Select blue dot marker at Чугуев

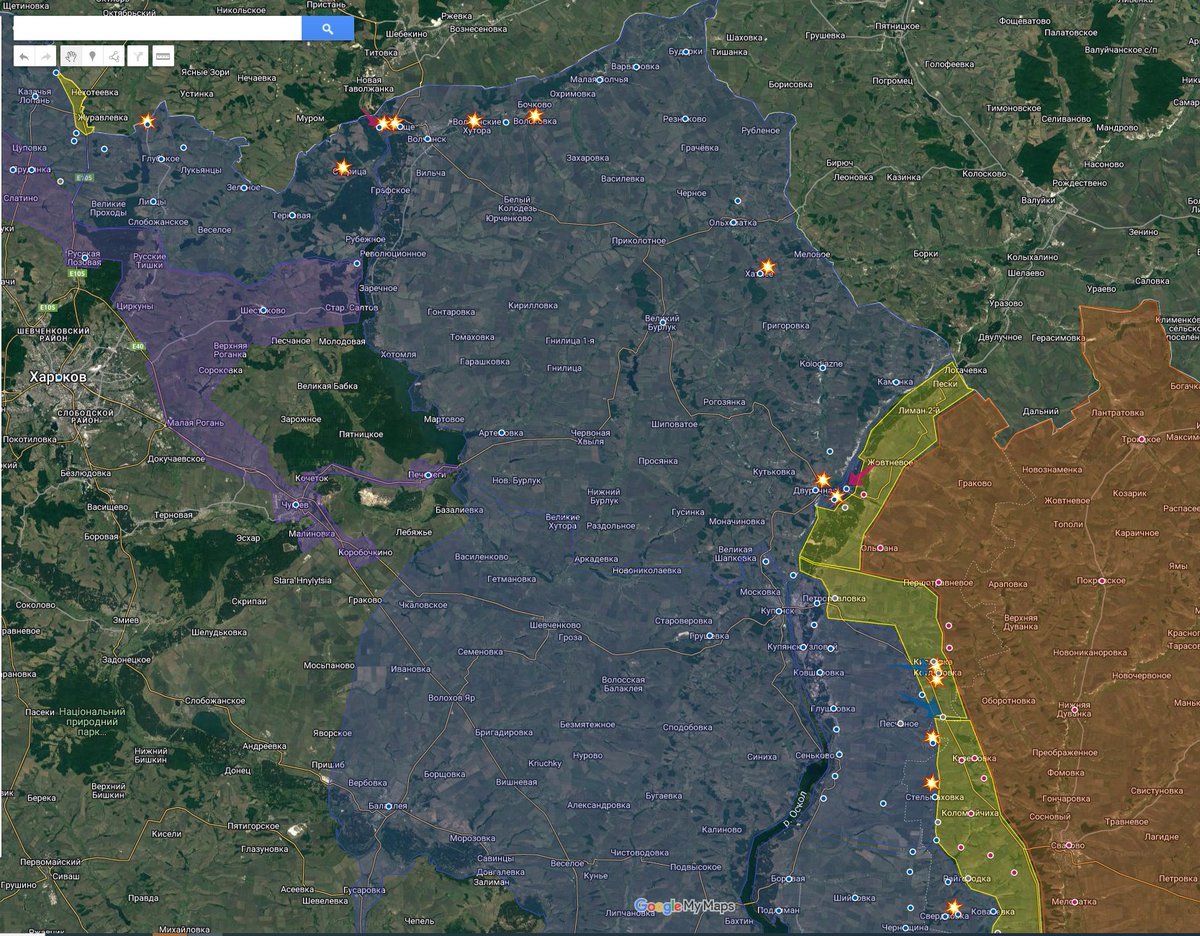pyautogui.click(x=296, y=505)
